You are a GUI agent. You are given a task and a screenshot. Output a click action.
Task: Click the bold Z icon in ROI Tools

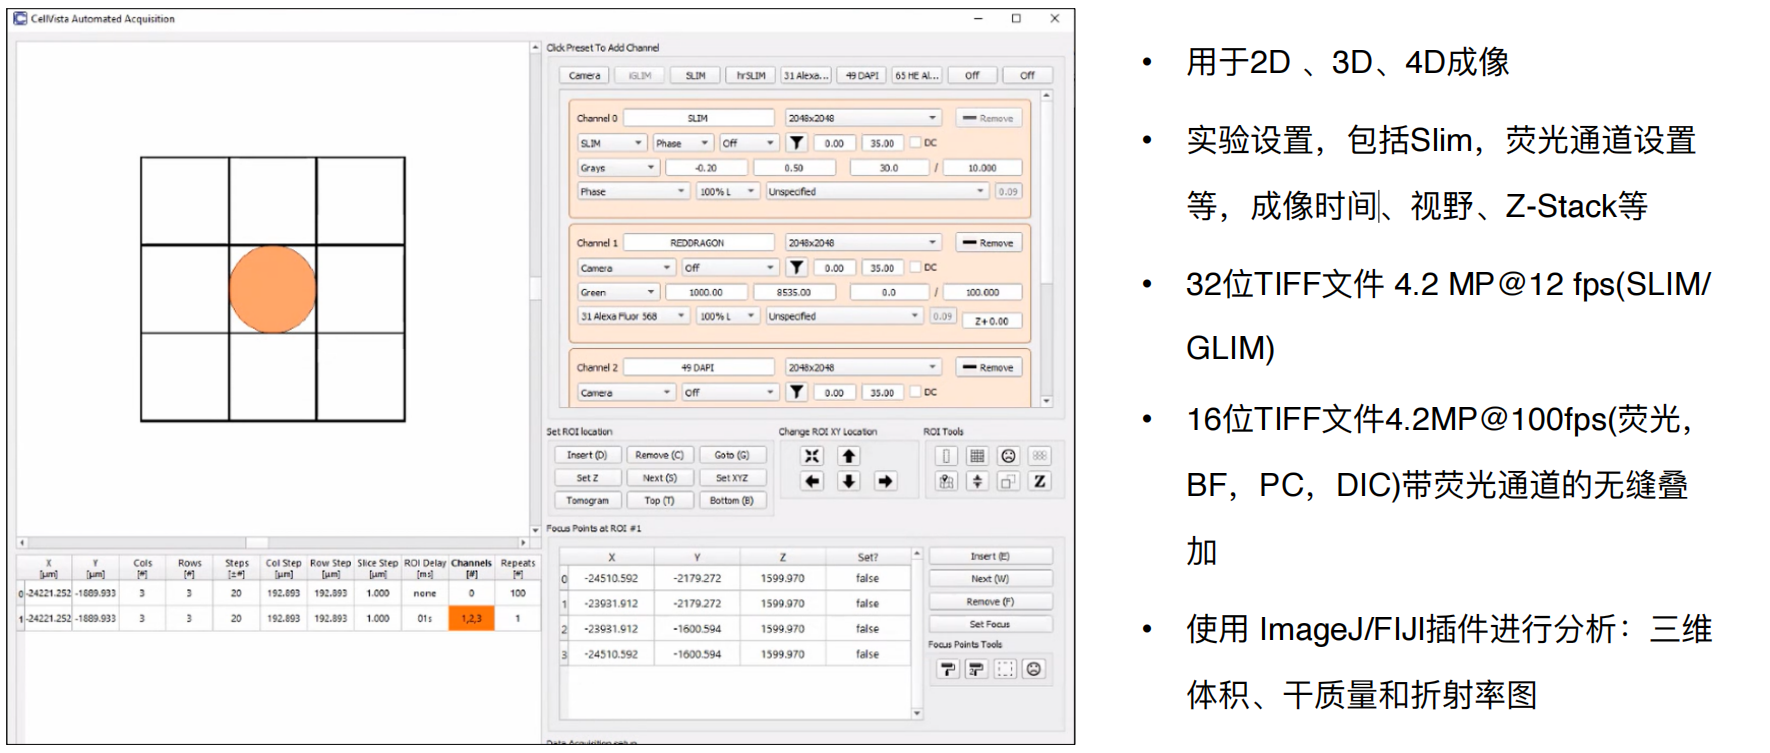pos(1039,481)
